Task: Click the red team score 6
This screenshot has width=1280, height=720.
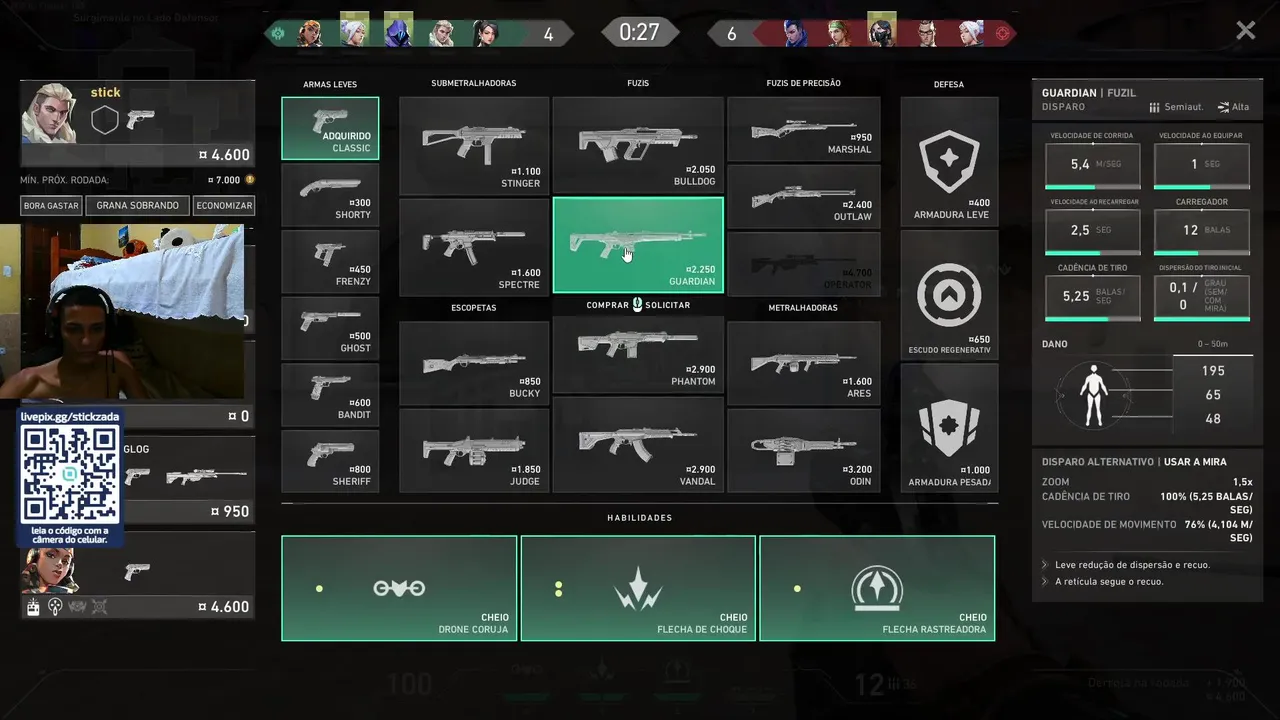Action: click(731, 34)
